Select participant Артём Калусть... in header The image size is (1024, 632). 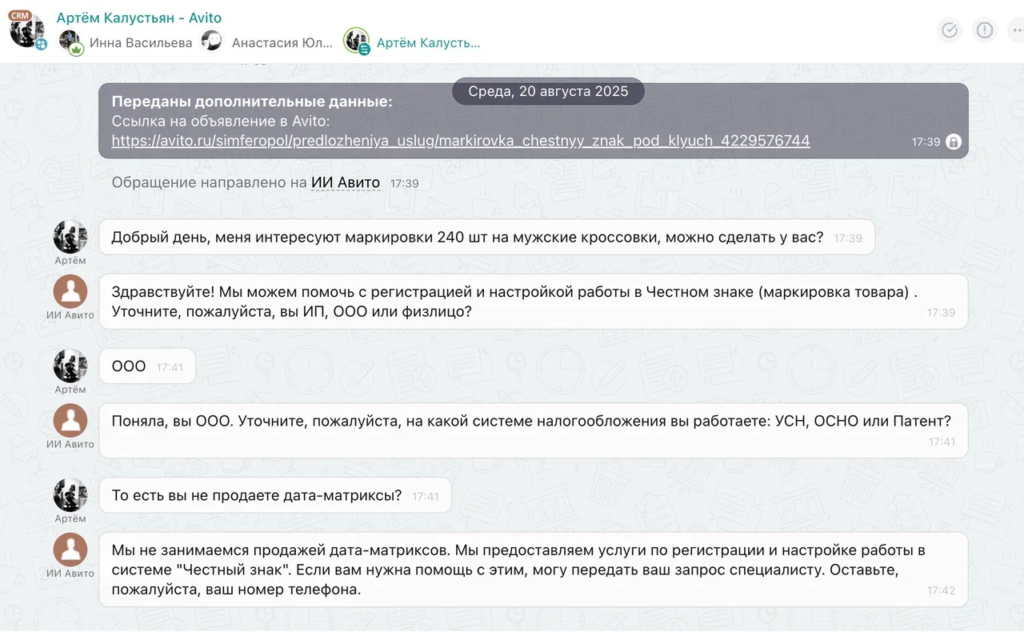[428, 42]
